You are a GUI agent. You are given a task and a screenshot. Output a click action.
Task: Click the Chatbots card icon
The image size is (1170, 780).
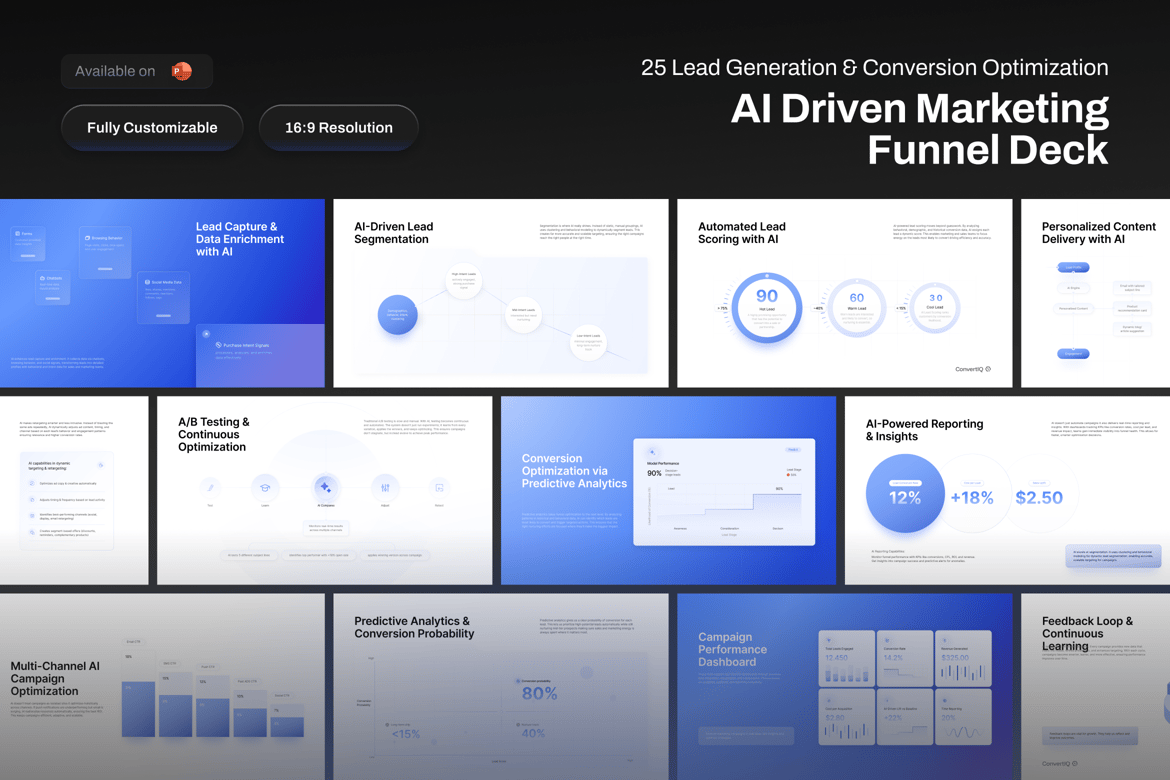coord(43,278)
